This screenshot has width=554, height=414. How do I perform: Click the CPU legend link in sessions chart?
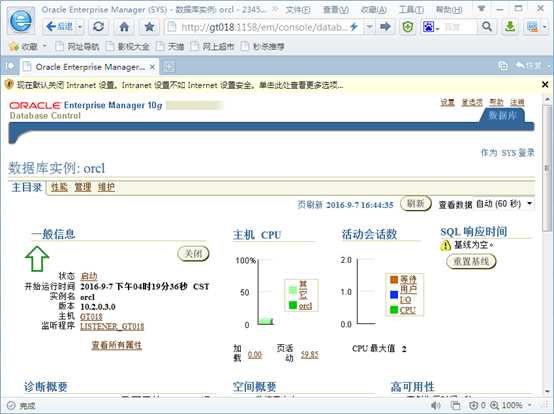tap(407, 310)
